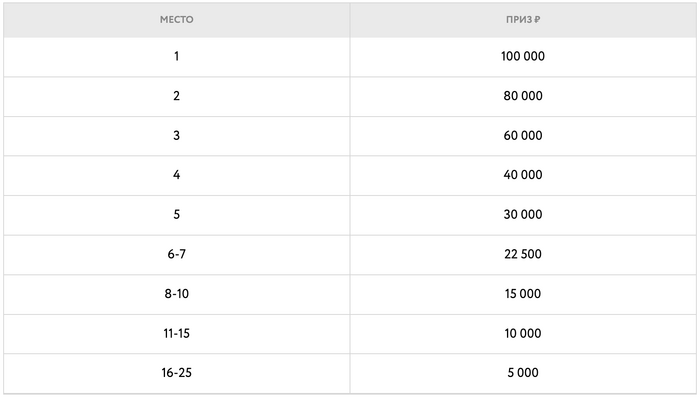This screenshot has width=700, height=399.
Task: Select the place 1 cell
Action: pos(176,57)
